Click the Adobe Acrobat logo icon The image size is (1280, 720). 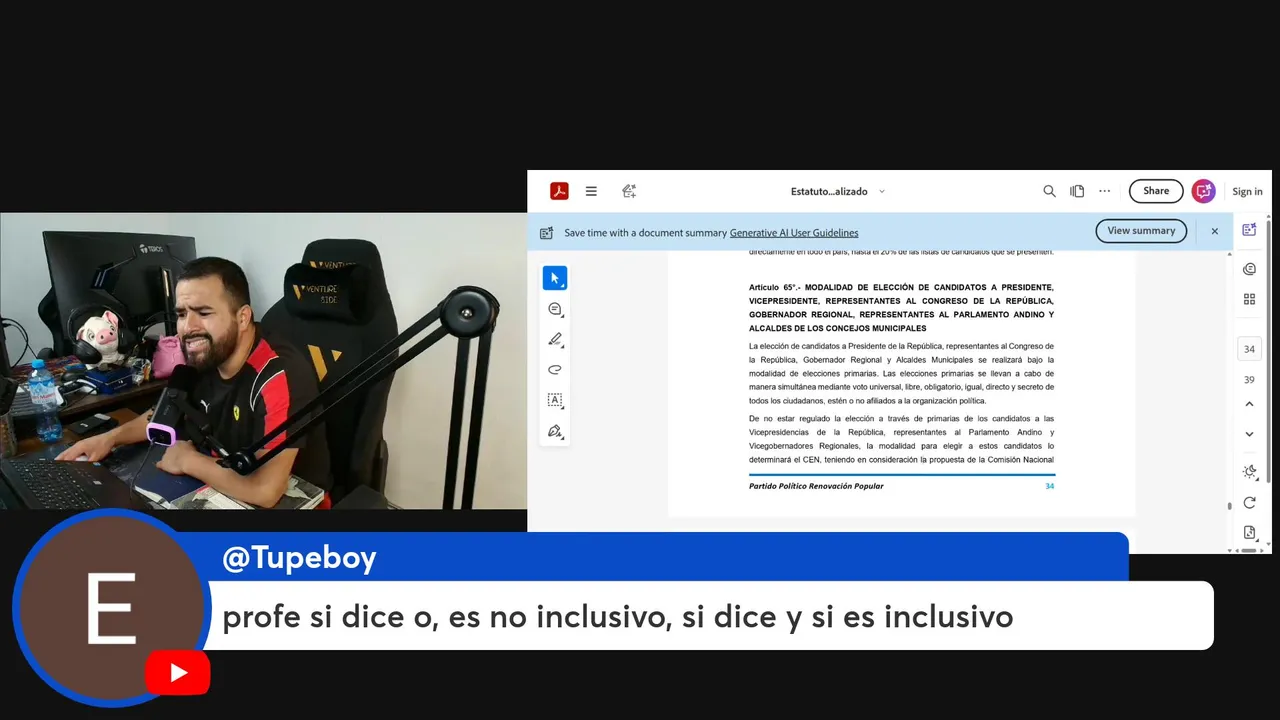tap(559, 191)
